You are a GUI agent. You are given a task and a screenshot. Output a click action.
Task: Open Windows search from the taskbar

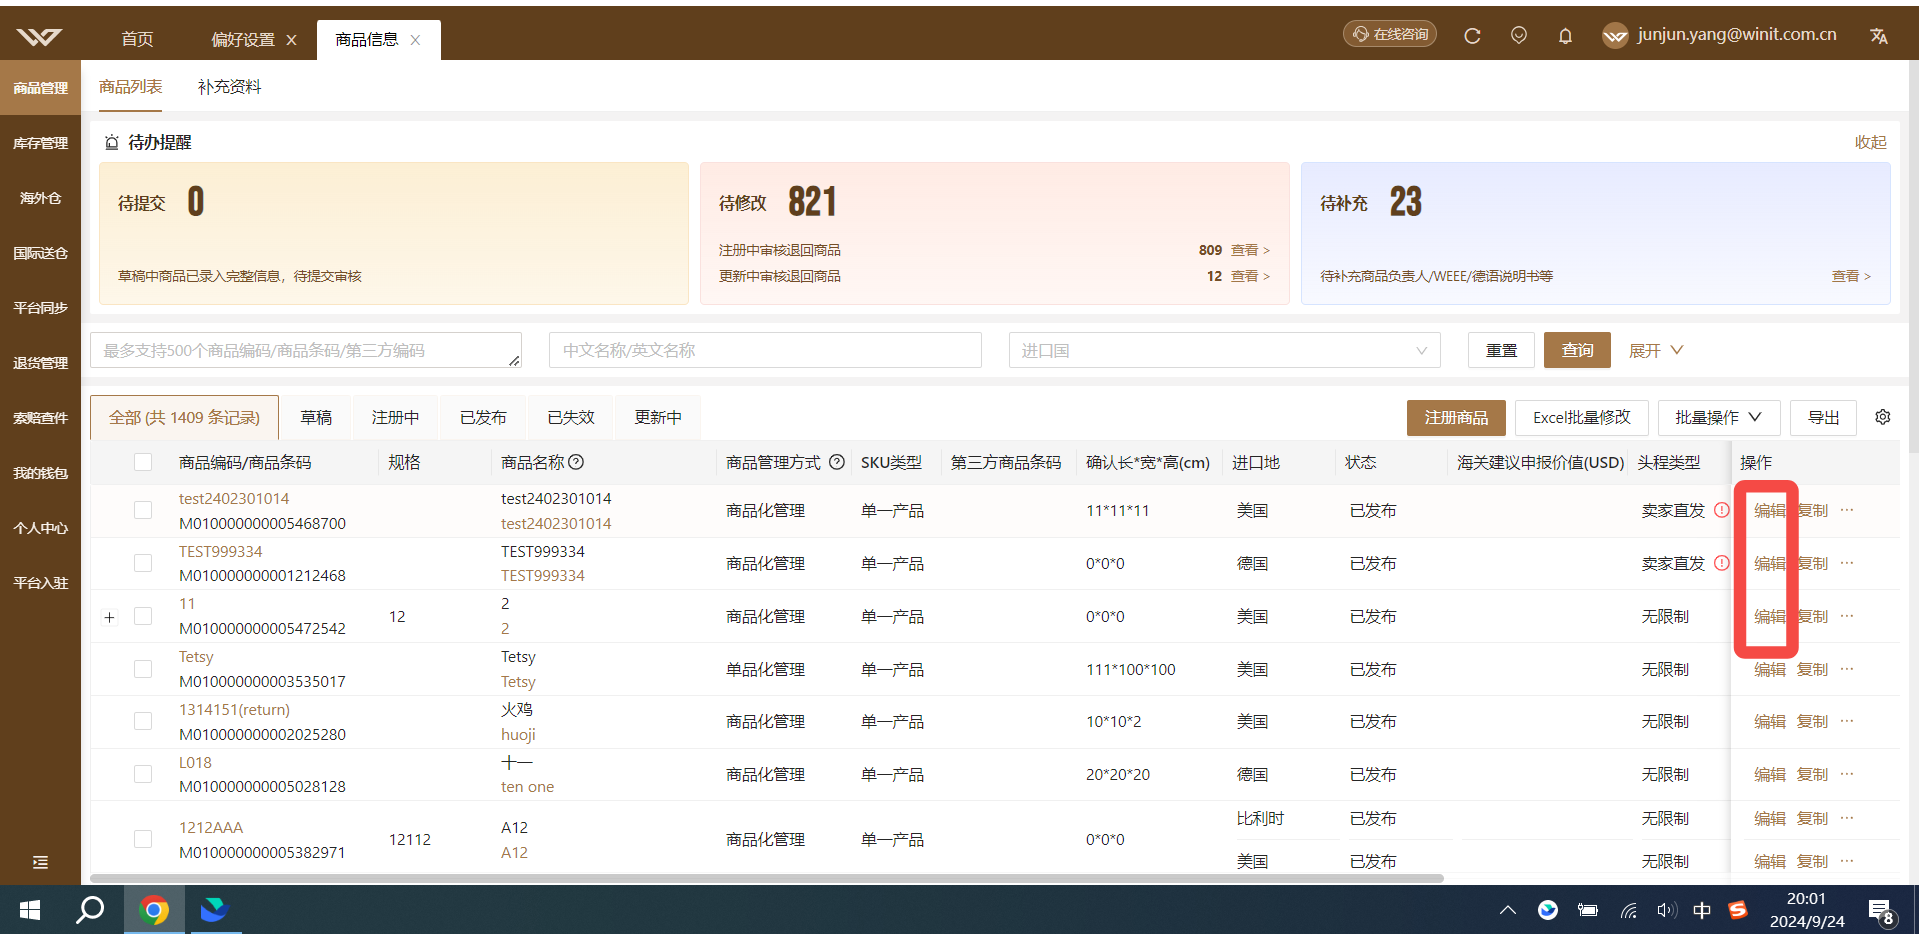(x=90, y=910)
